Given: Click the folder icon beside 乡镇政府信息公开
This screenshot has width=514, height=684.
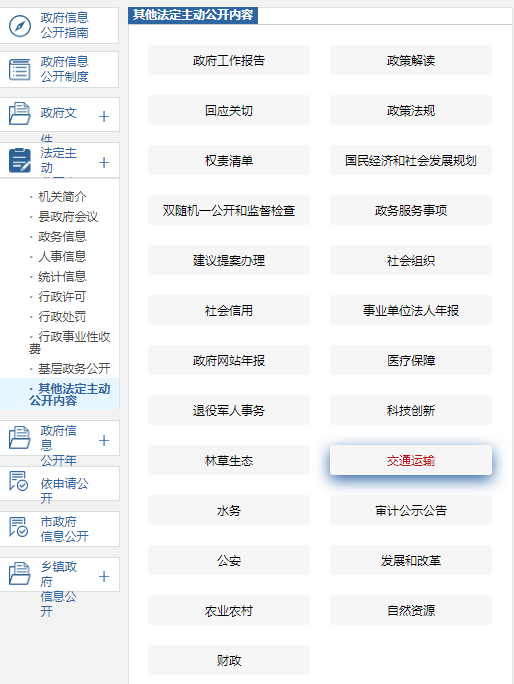Looking at the screenshot, I should tap(20, 573).
